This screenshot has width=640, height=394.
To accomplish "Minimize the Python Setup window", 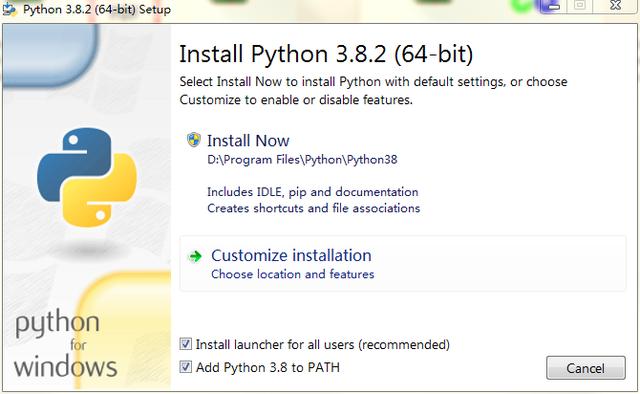I will click(x=553, y=6).
